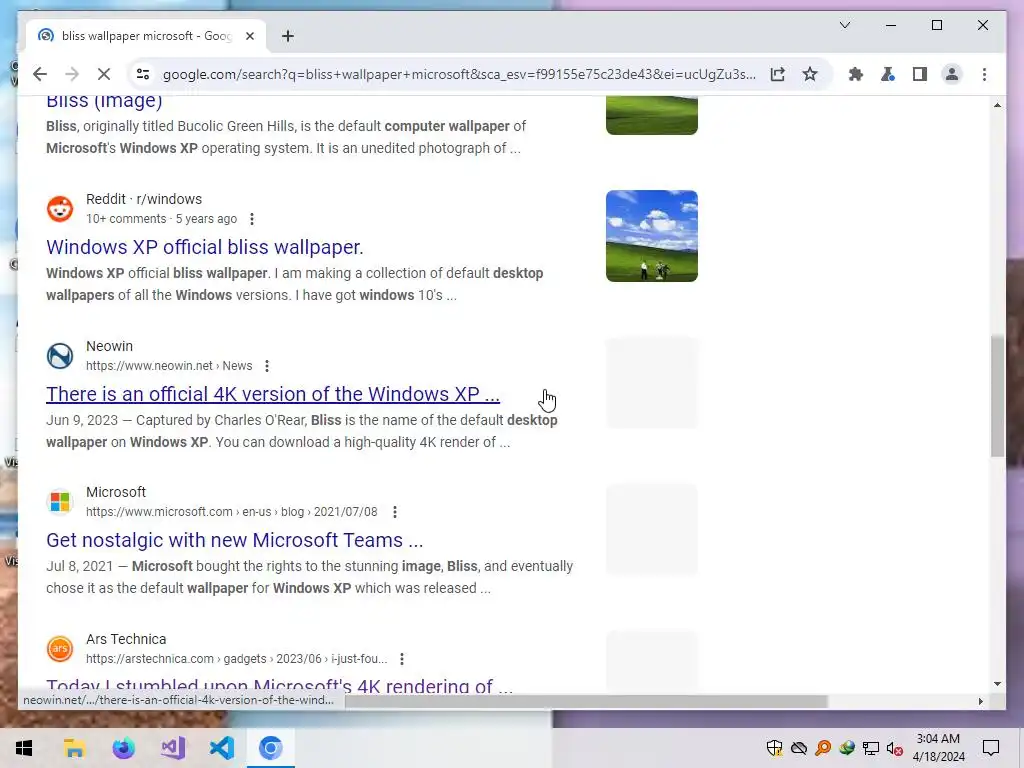Click the forward navigation arrow
1024x768 pixels.
click(72, 74)
